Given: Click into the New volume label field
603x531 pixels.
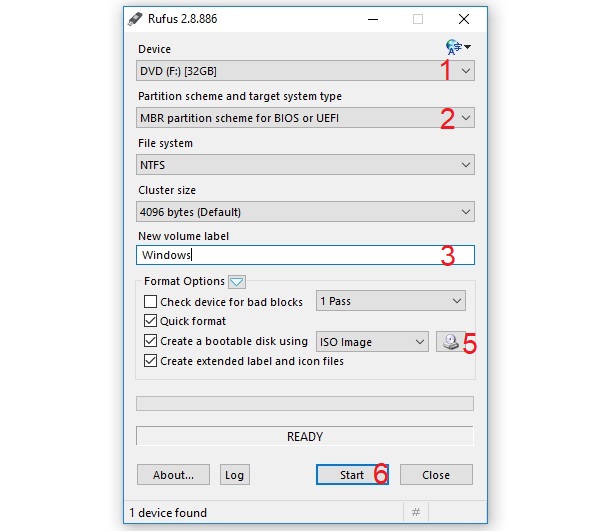Looking at the screenshot, I should [x=305, y=255].
